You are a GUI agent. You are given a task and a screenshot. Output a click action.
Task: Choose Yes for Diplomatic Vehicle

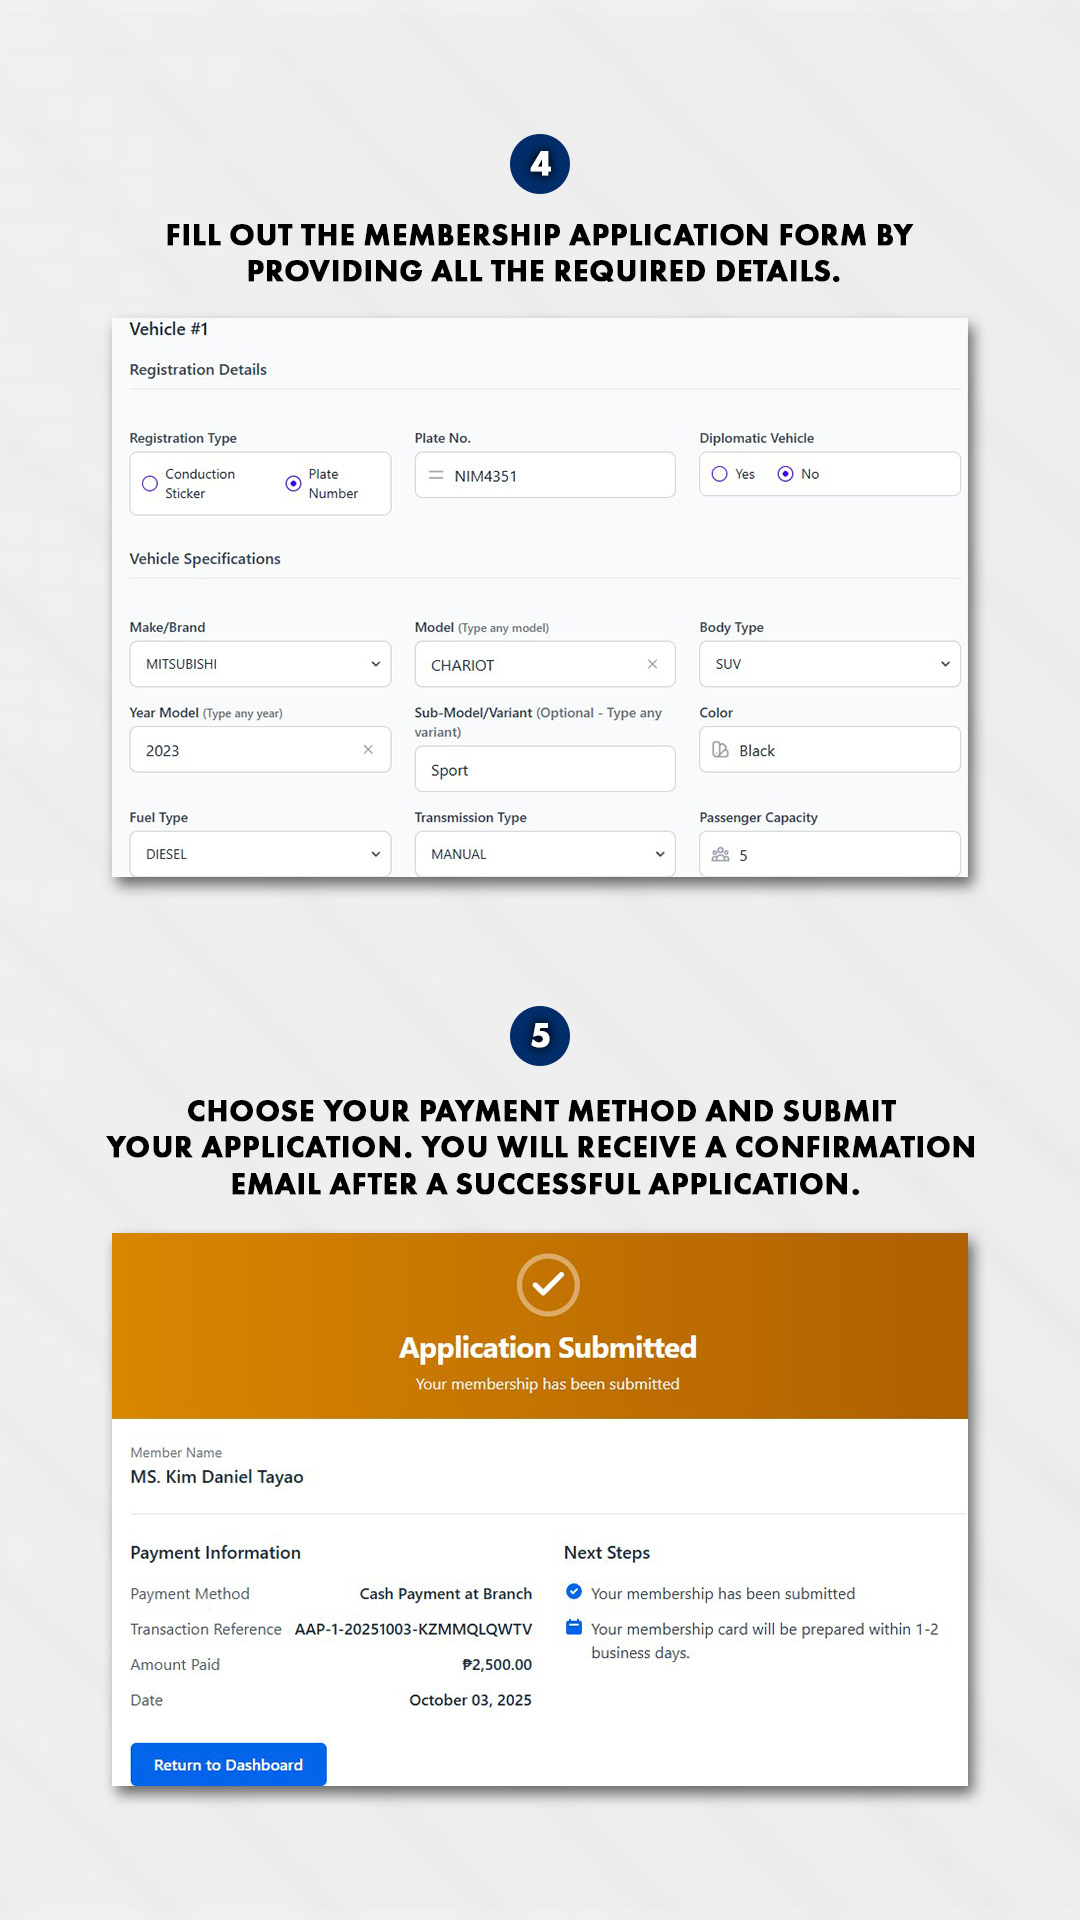[720, 474]
